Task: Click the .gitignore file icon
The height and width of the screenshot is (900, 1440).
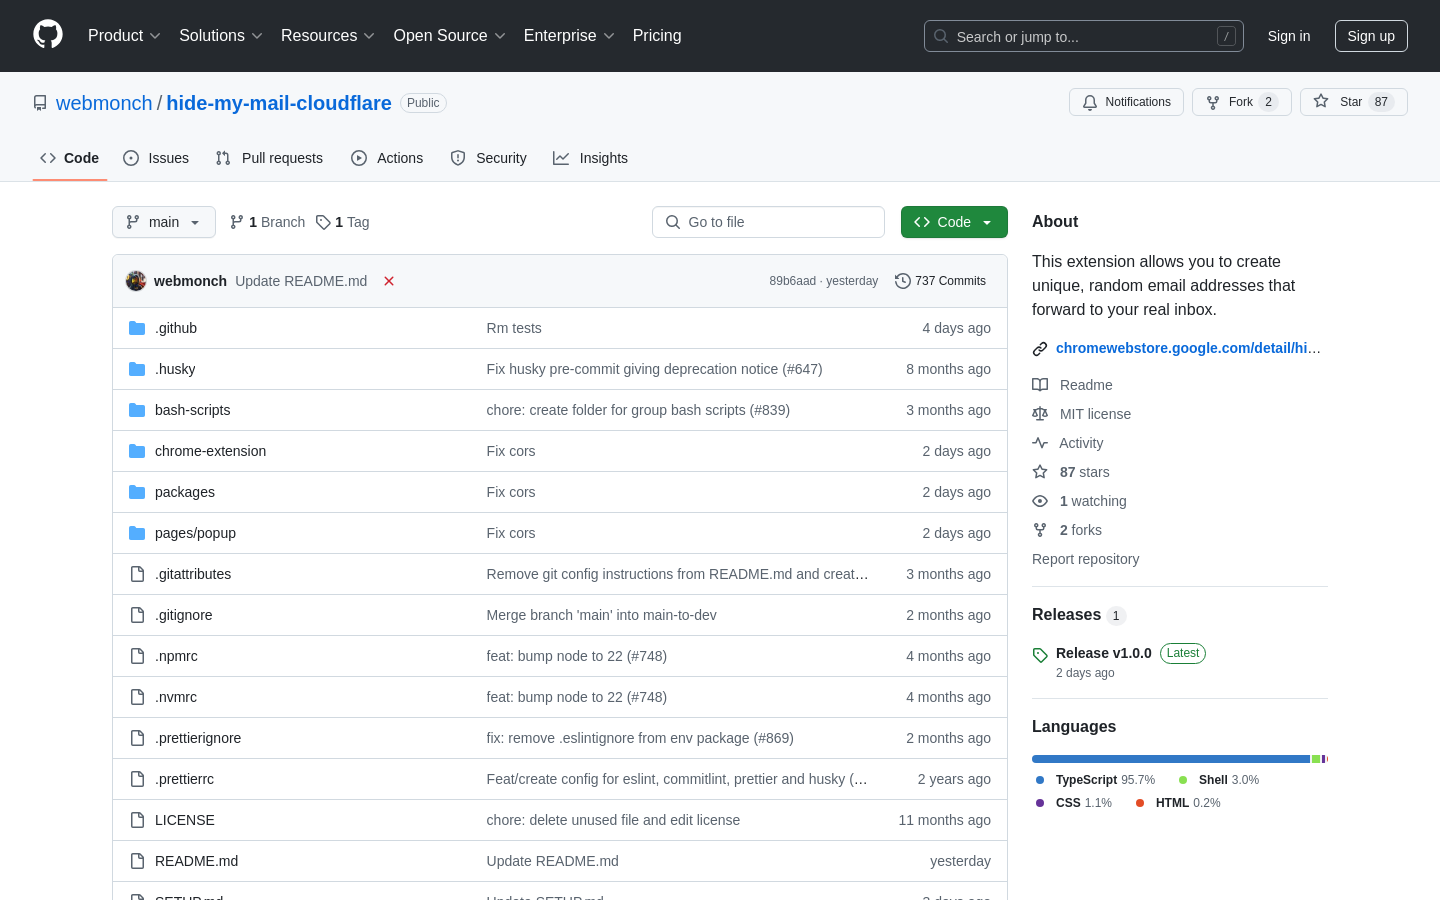Action: coord(137,615)
